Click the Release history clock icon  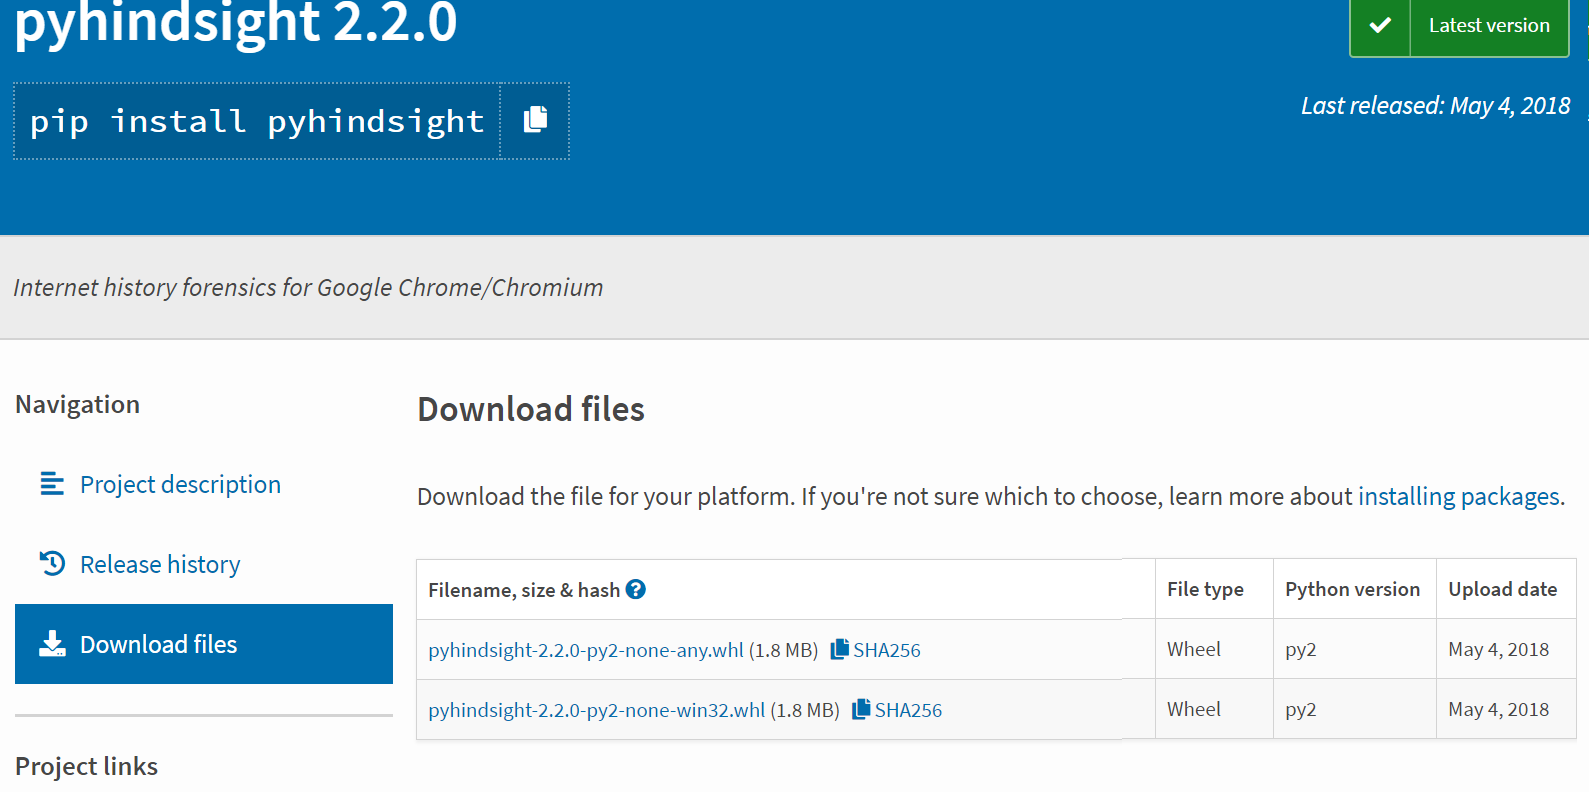52,564
